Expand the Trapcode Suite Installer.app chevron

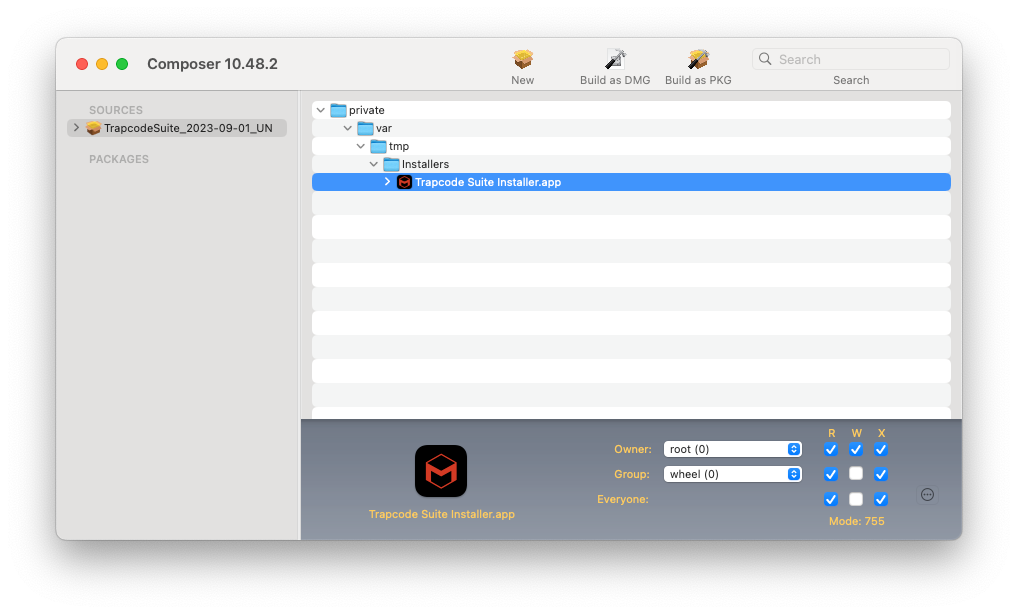[388, 182]
